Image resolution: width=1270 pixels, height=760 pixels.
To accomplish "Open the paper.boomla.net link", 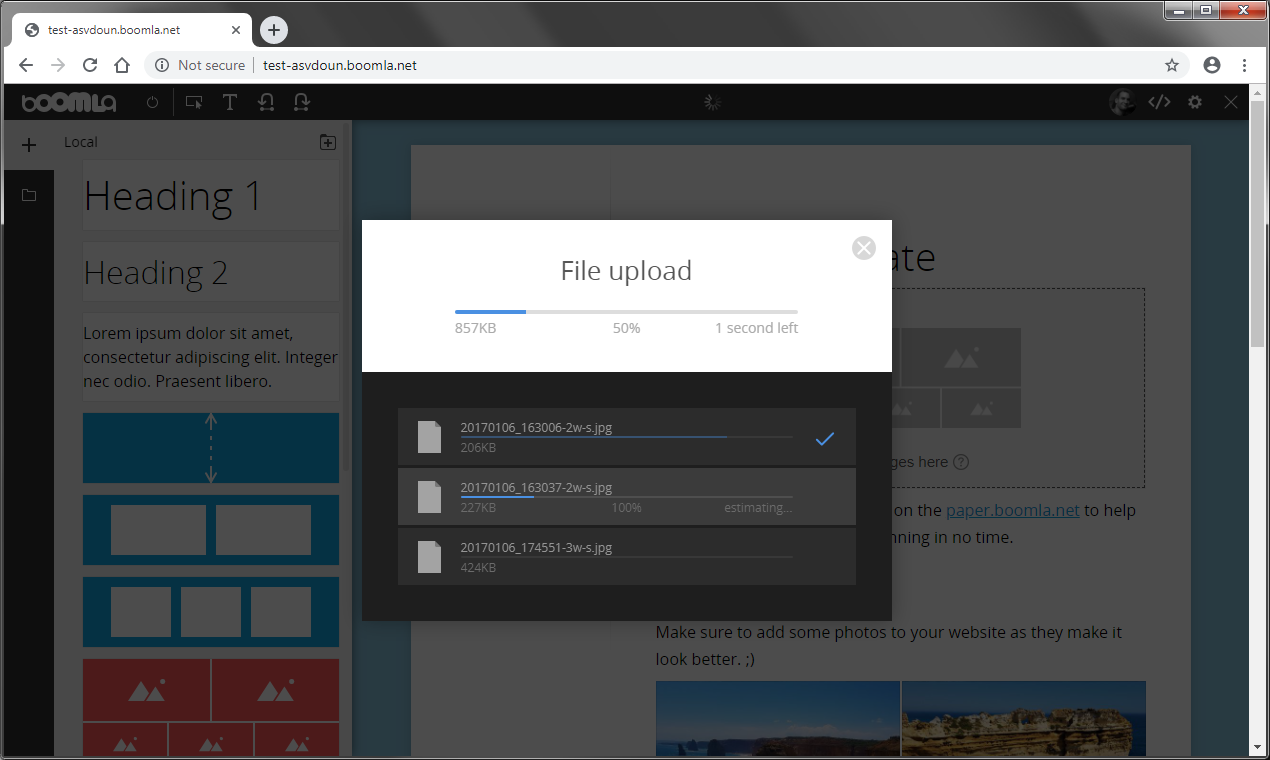I will click(x=1013, y=510).
